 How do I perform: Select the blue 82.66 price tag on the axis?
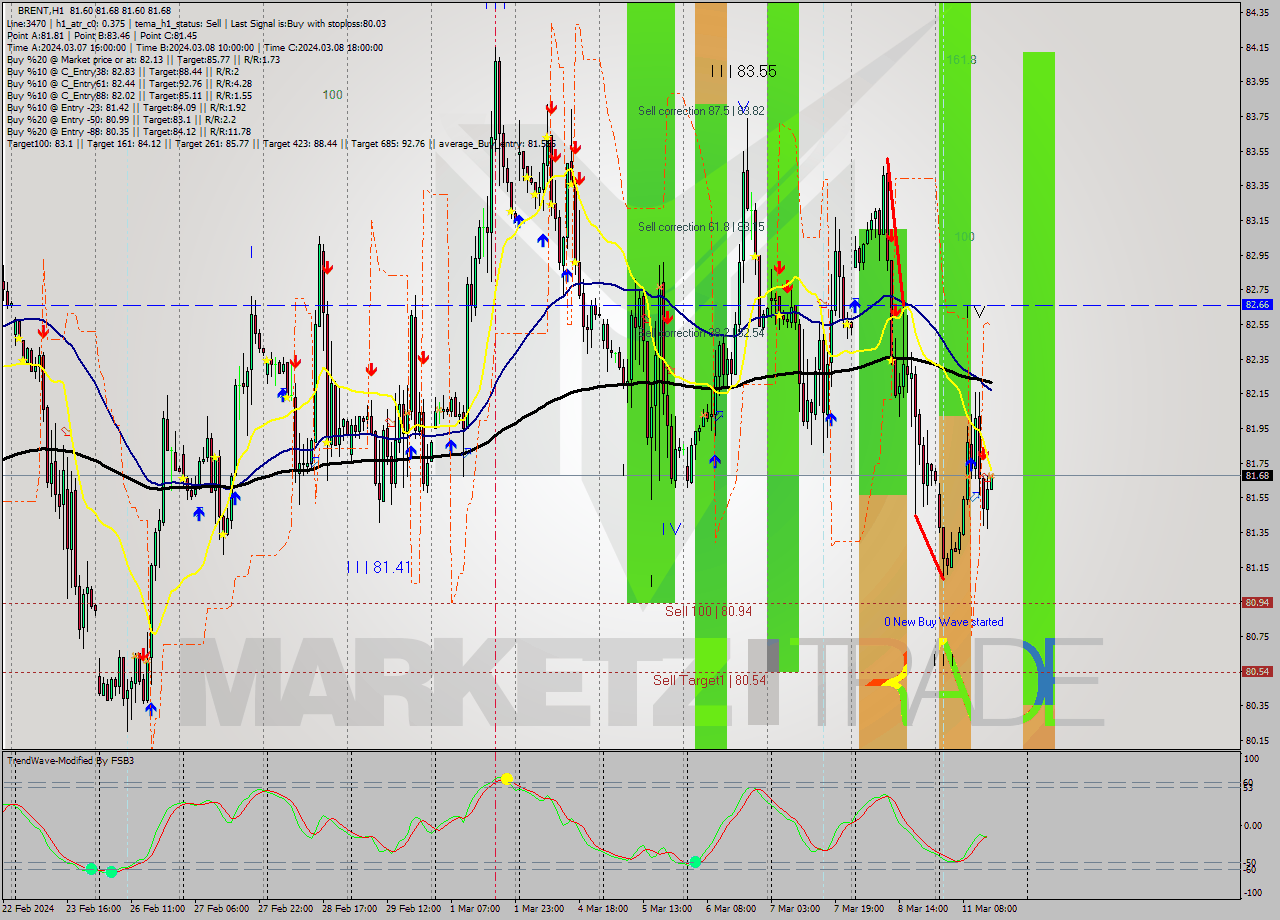click(1257, 304)
